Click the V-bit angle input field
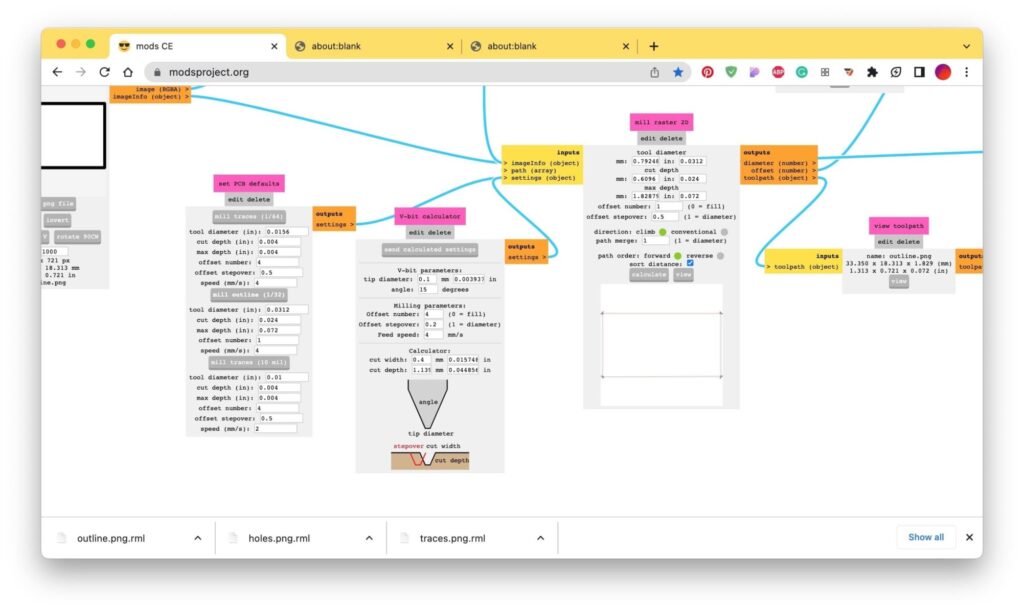The height and width of the screenshot is (613, 1024). tap(428, 289)
